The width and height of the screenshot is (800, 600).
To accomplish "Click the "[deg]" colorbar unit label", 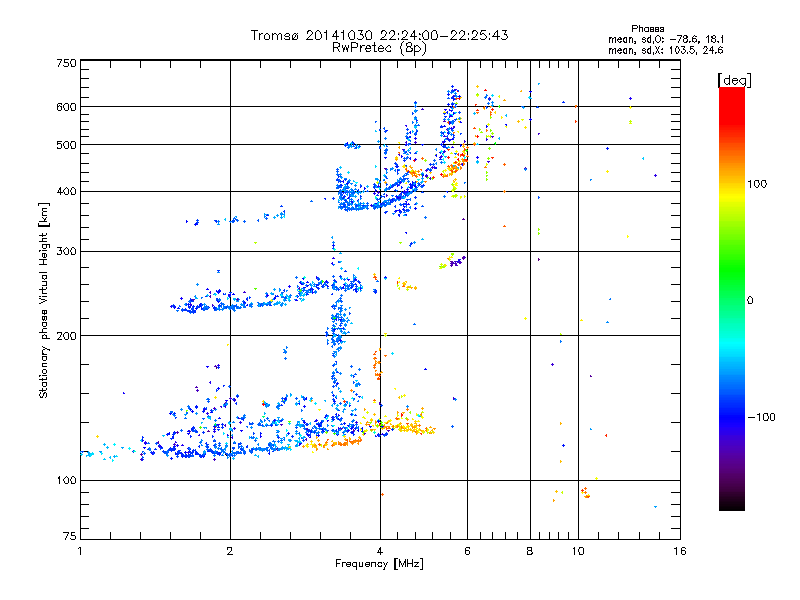I will click(x=734, y=80).
